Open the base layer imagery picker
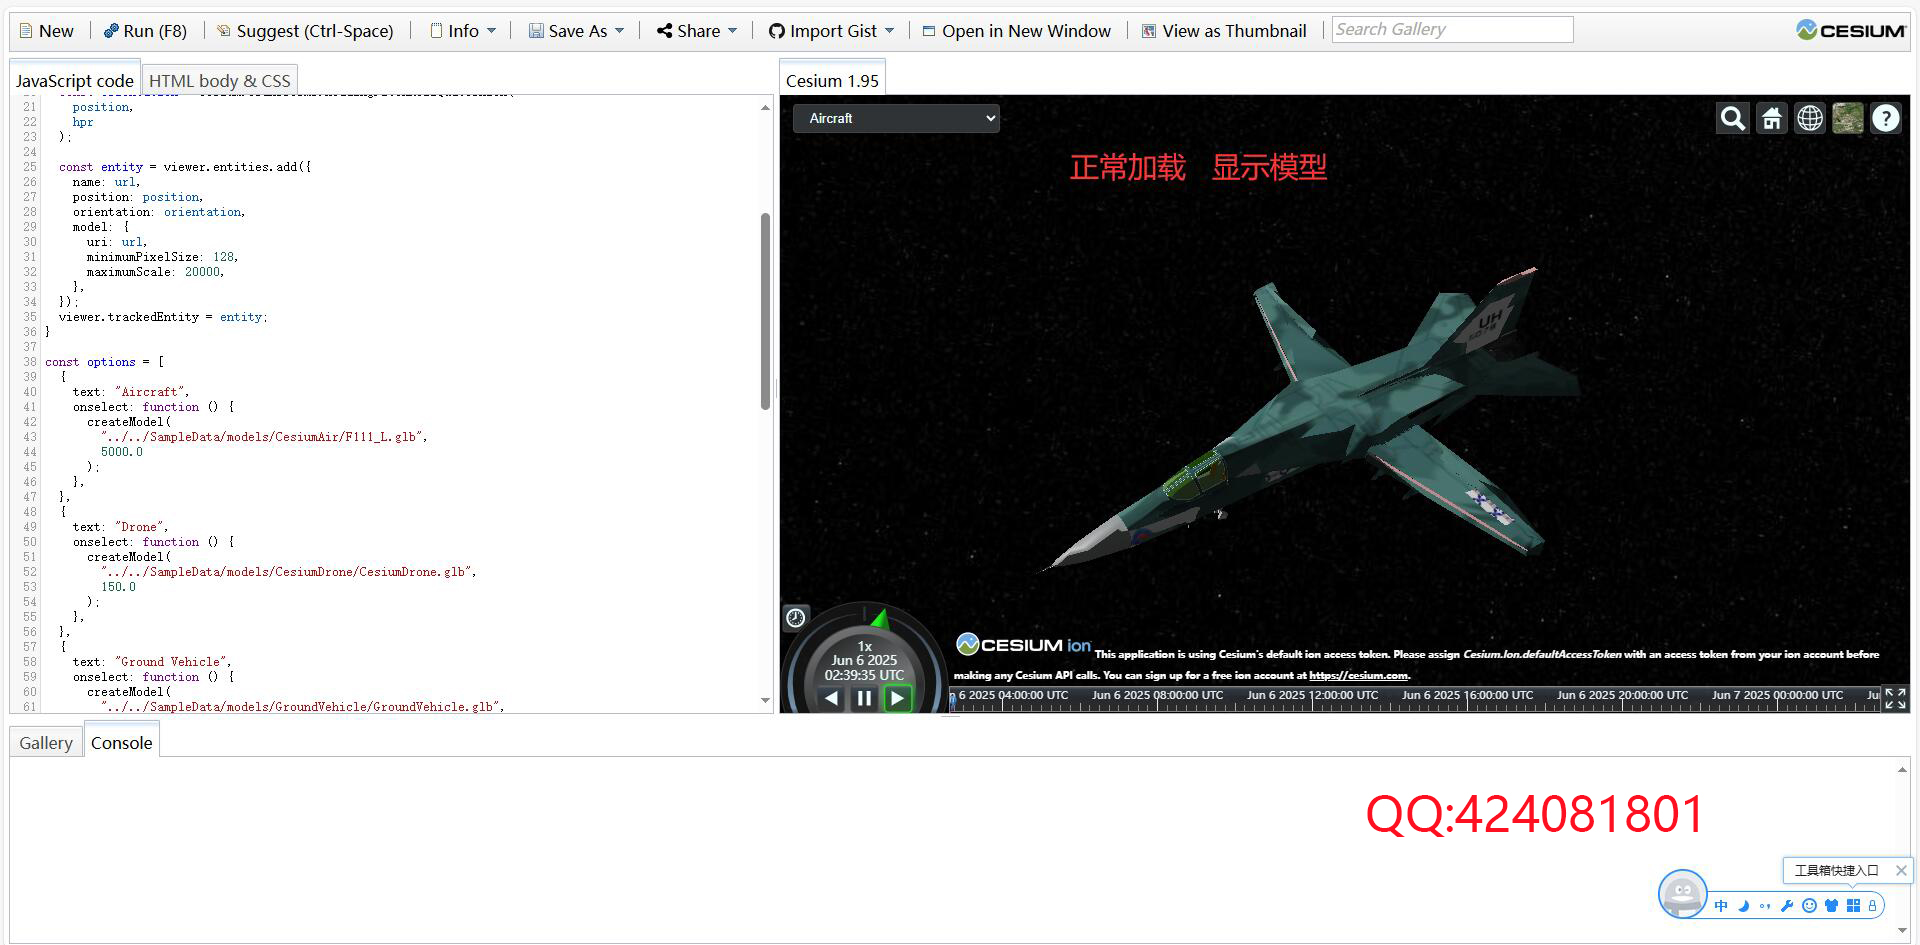Screen dimensions: 1920x945 tap(1847, 118)
